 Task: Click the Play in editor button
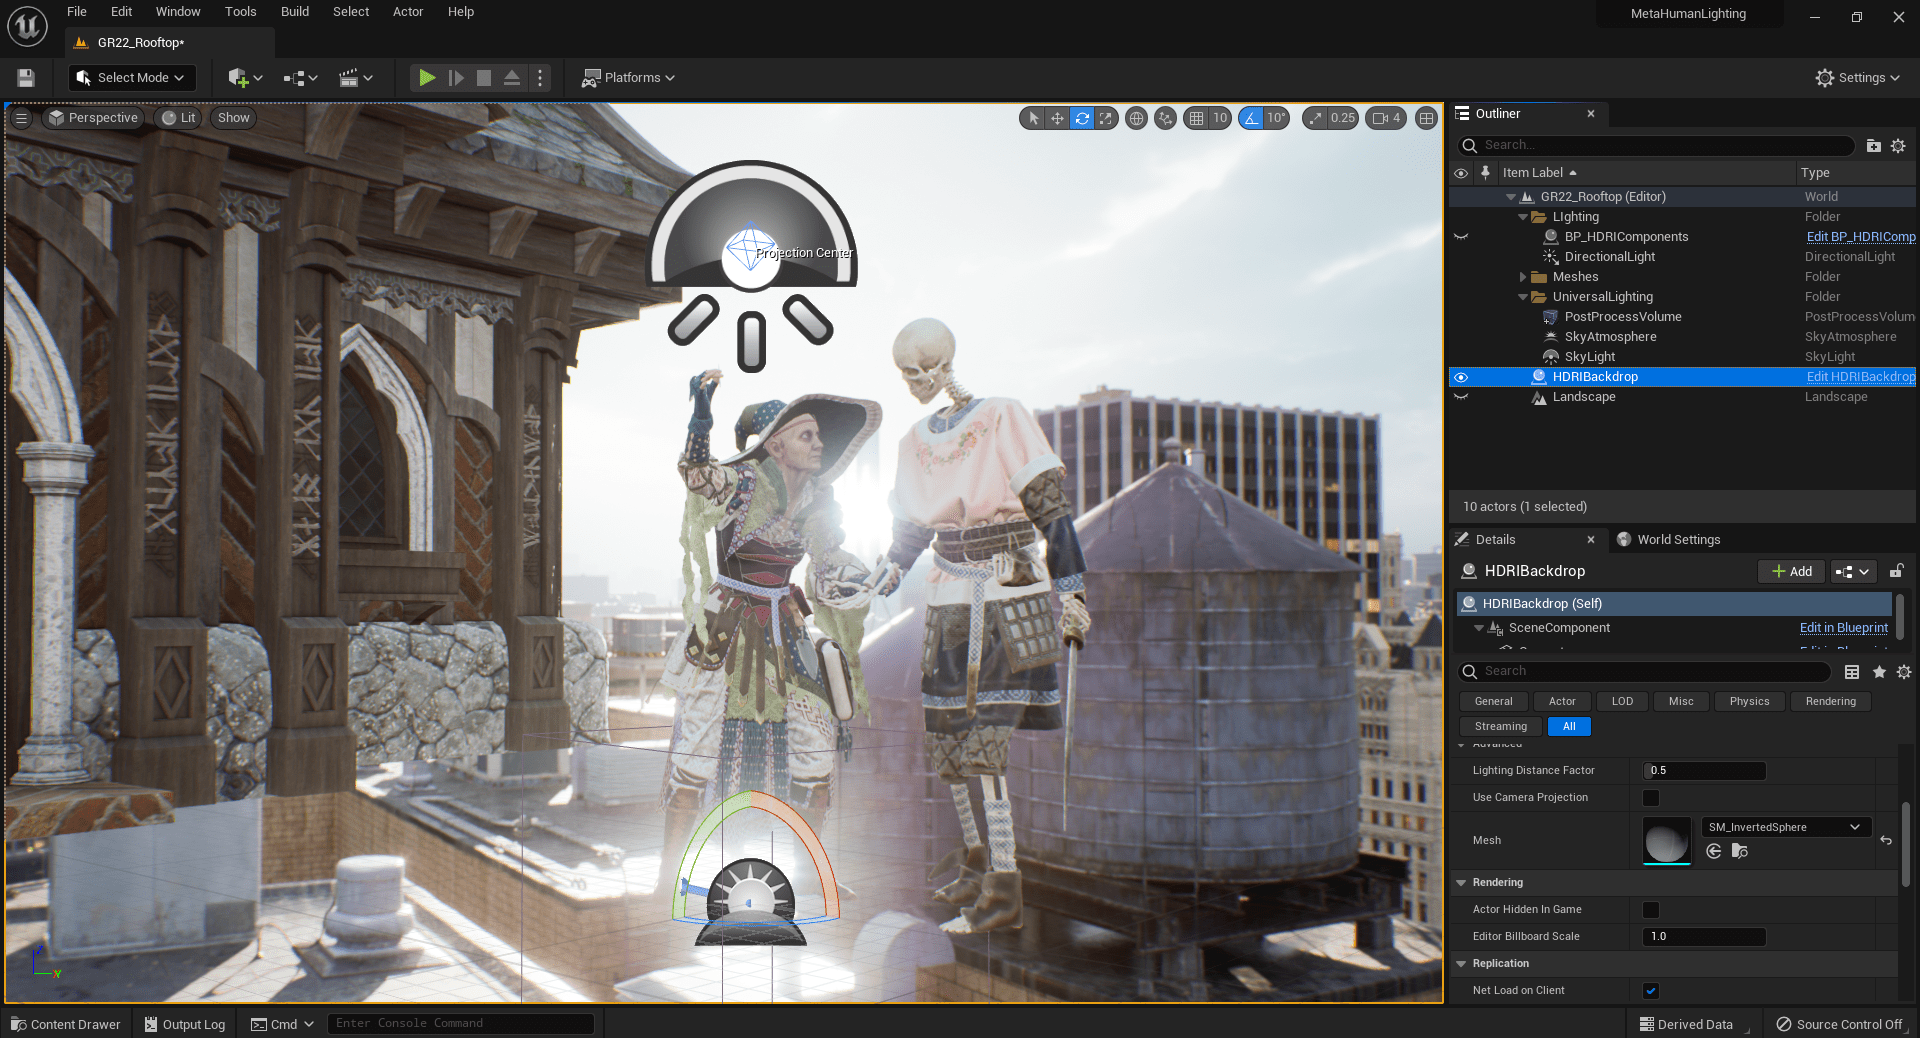(427, 78)
